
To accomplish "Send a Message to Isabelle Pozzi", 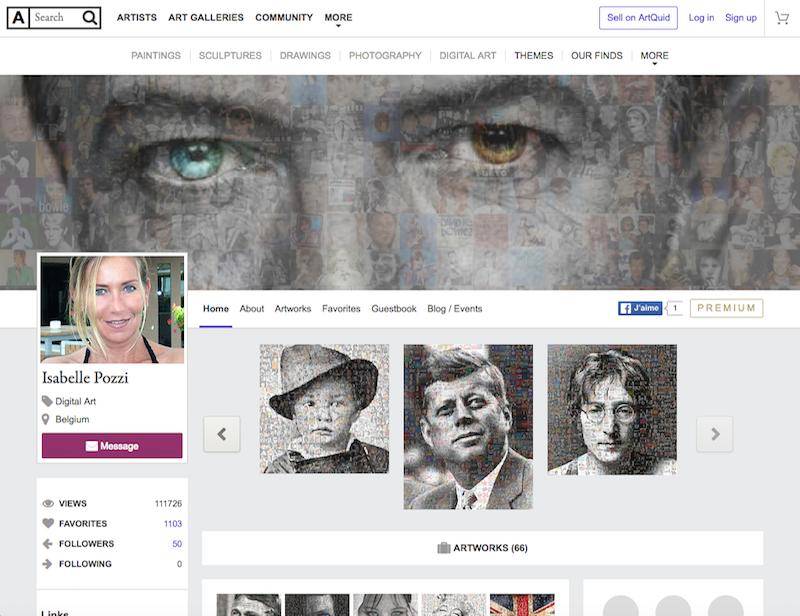I will point(112,446).
